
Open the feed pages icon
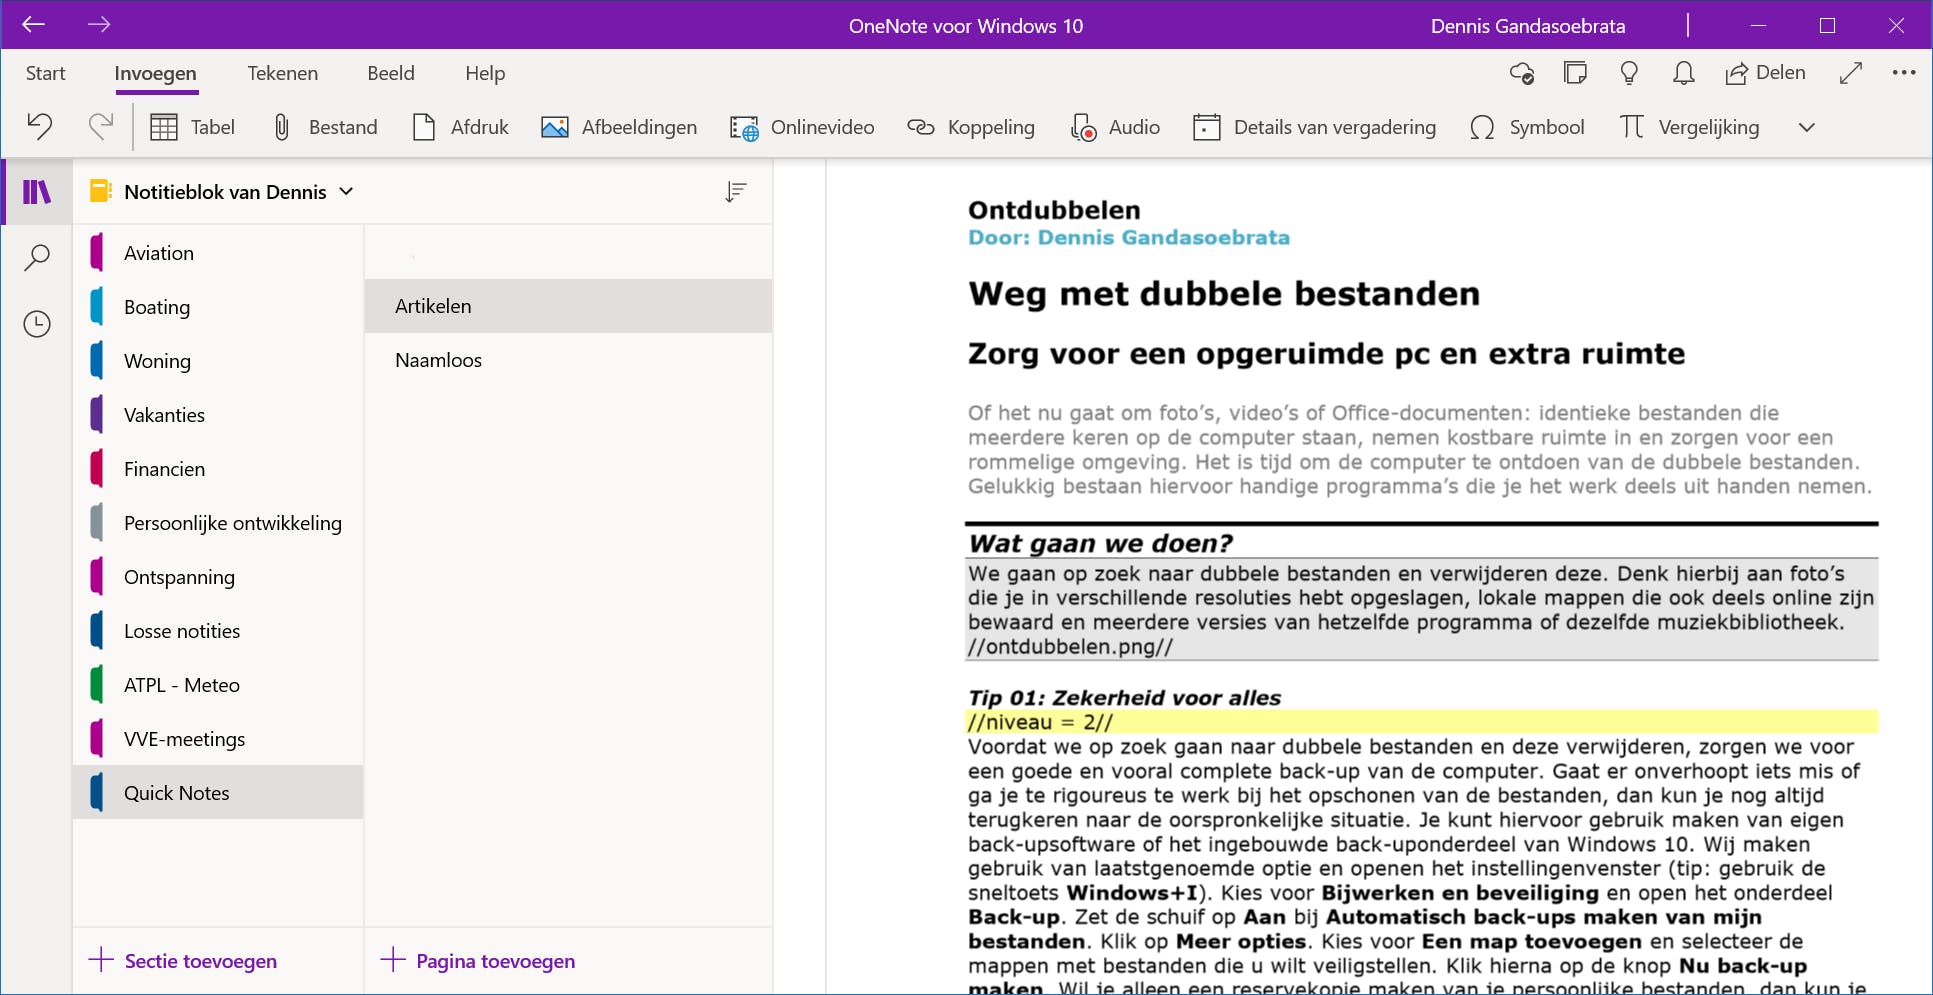pos(1575,73)
